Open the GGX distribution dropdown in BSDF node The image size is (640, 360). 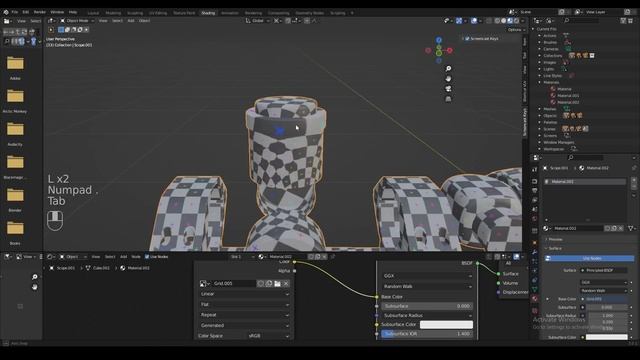(427, 276)
